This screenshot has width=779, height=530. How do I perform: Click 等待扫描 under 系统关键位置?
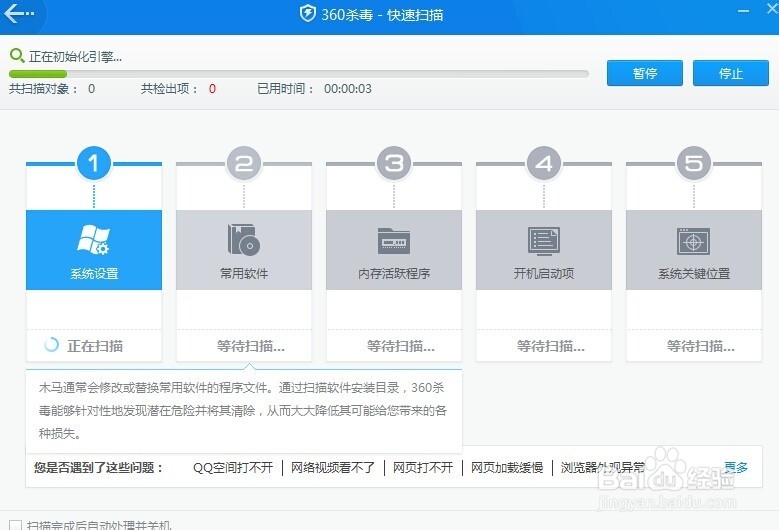[x=701, y=346]
